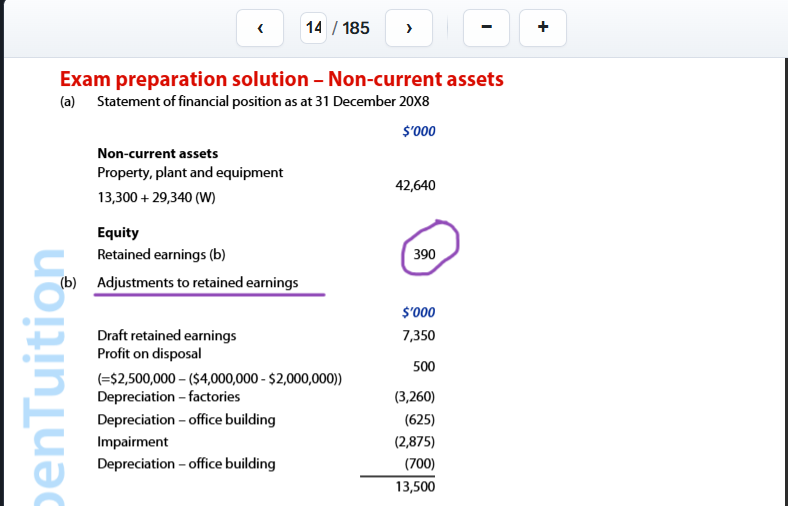
Task: Click 'Retained earnings (b)' line
Action: 161,255
